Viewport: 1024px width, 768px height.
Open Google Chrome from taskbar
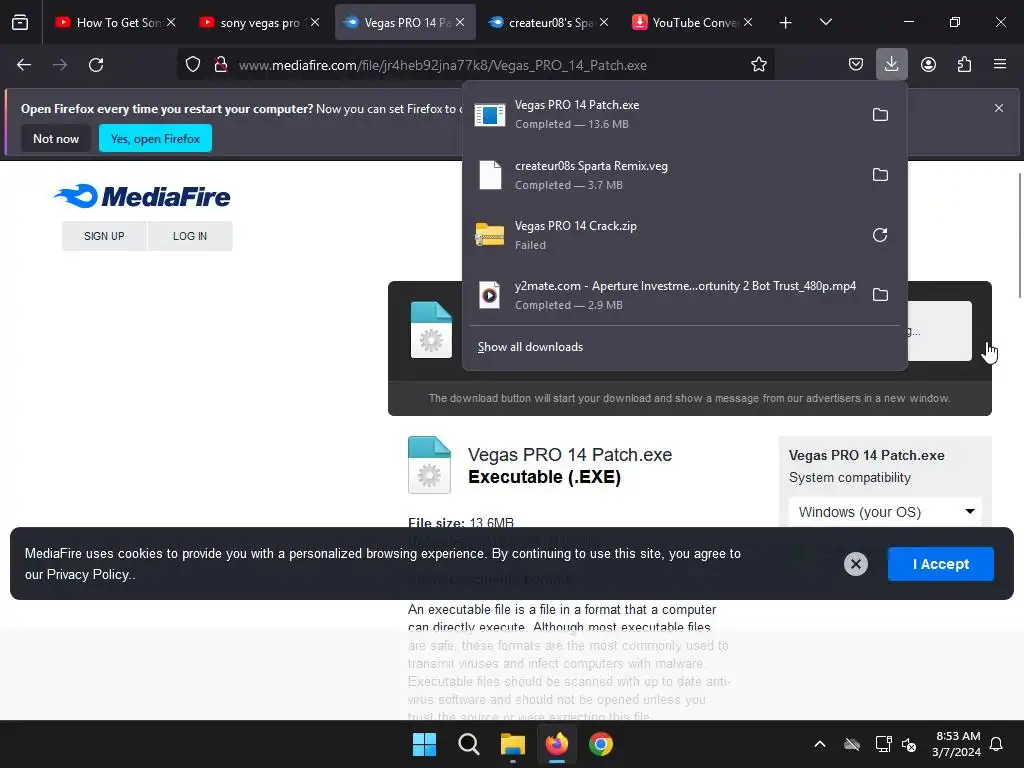click(x=601, y=744)
